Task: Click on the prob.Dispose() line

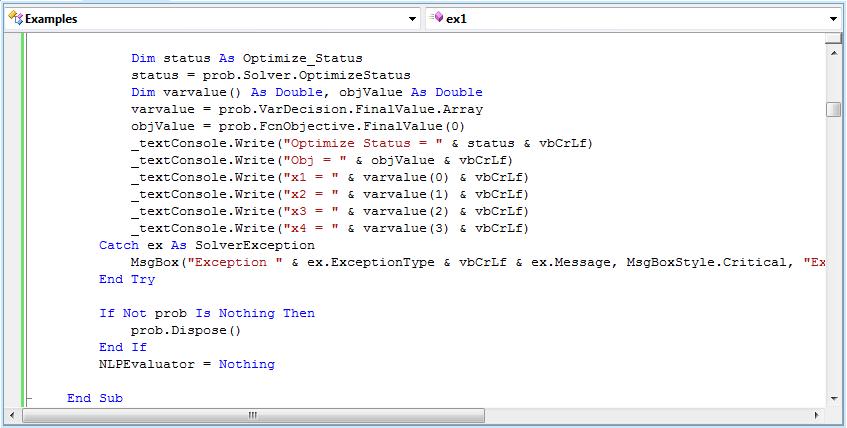Action: point(186,330)
